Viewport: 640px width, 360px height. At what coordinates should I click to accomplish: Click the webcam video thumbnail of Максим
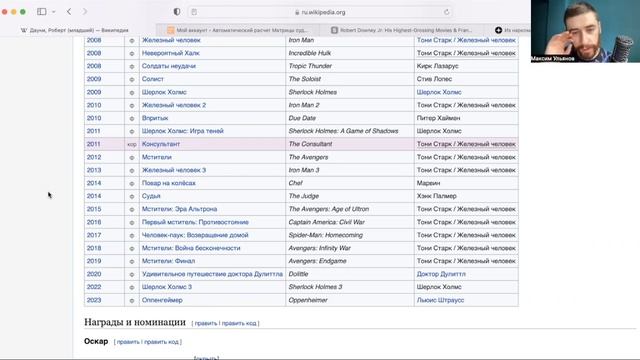585,31
